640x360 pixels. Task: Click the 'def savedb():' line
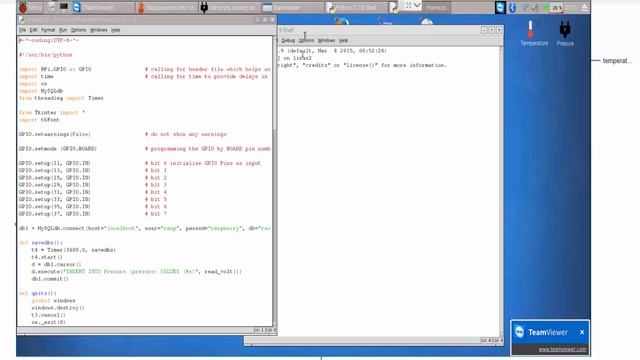(41, 242)
